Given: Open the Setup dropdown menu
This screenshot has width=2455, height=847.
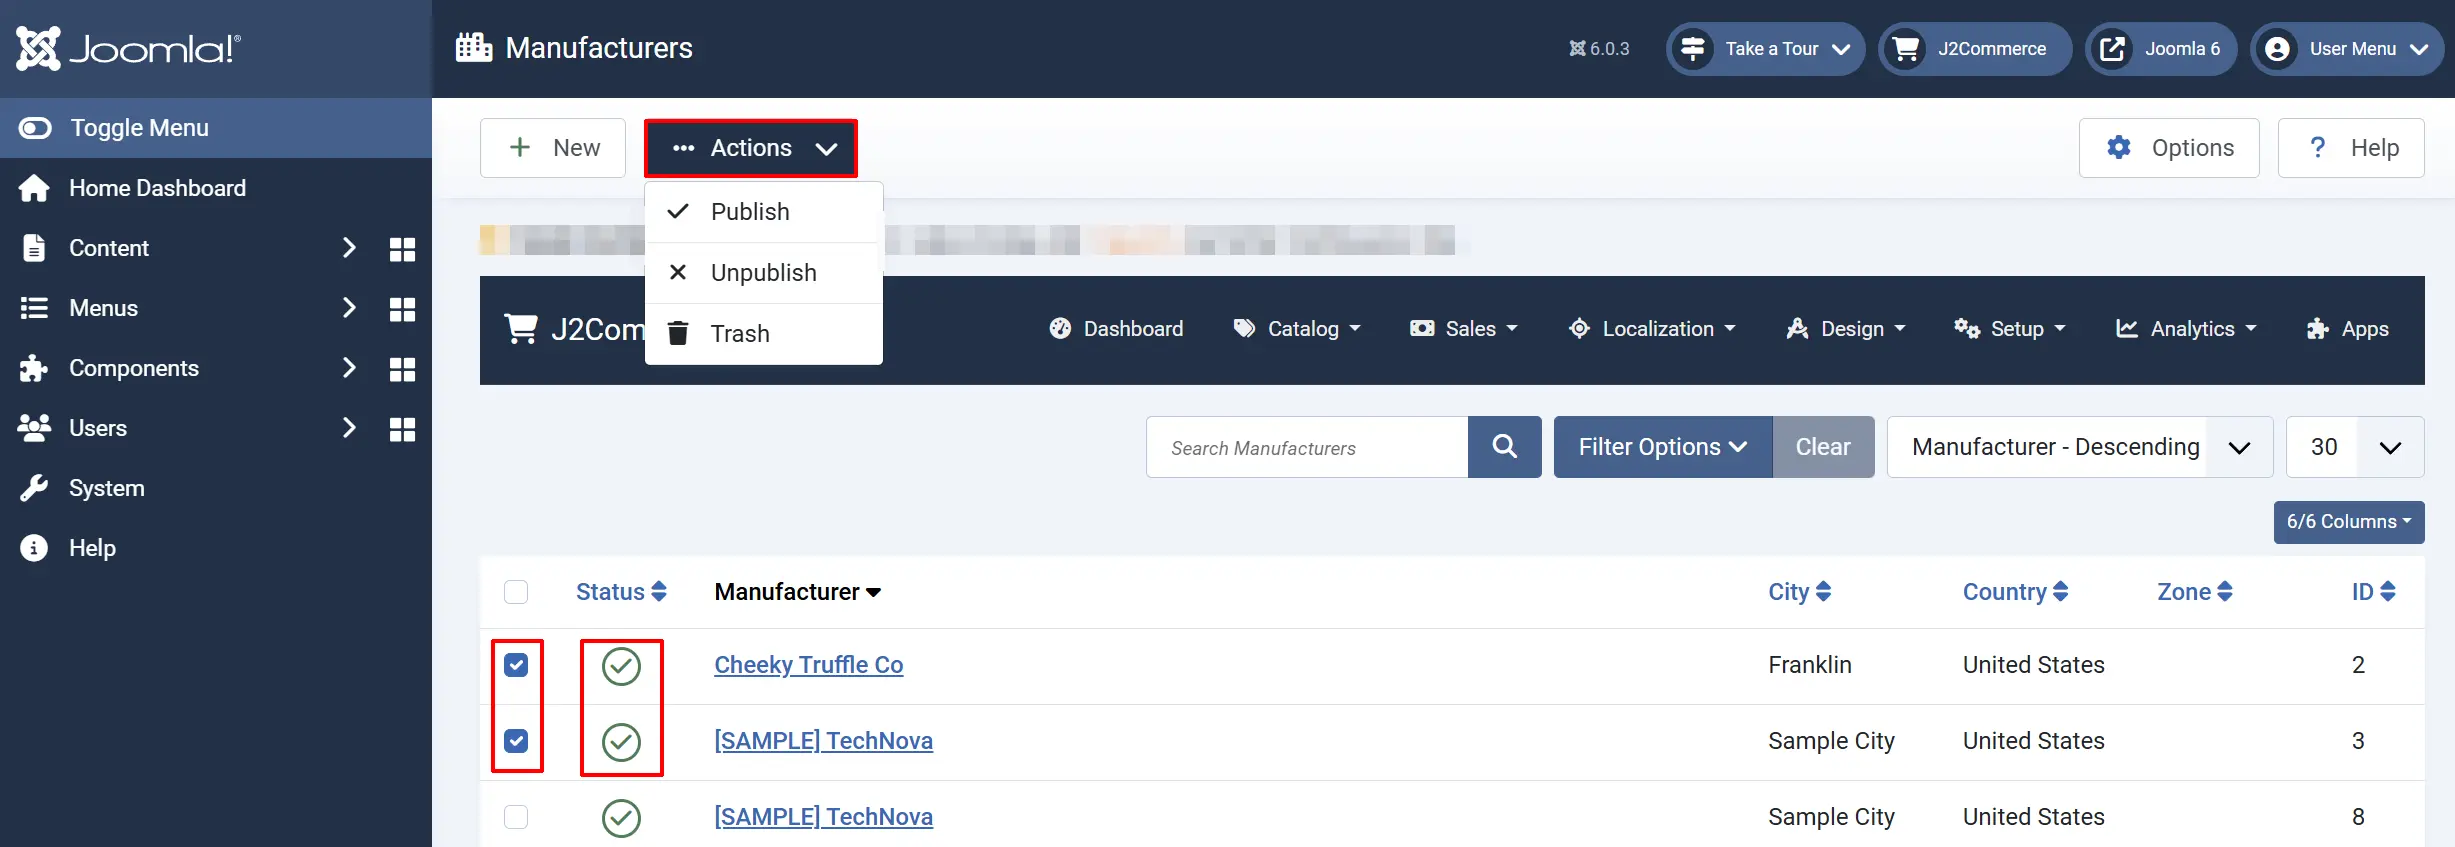Looking at the screenshot, I should point(2010,329).
